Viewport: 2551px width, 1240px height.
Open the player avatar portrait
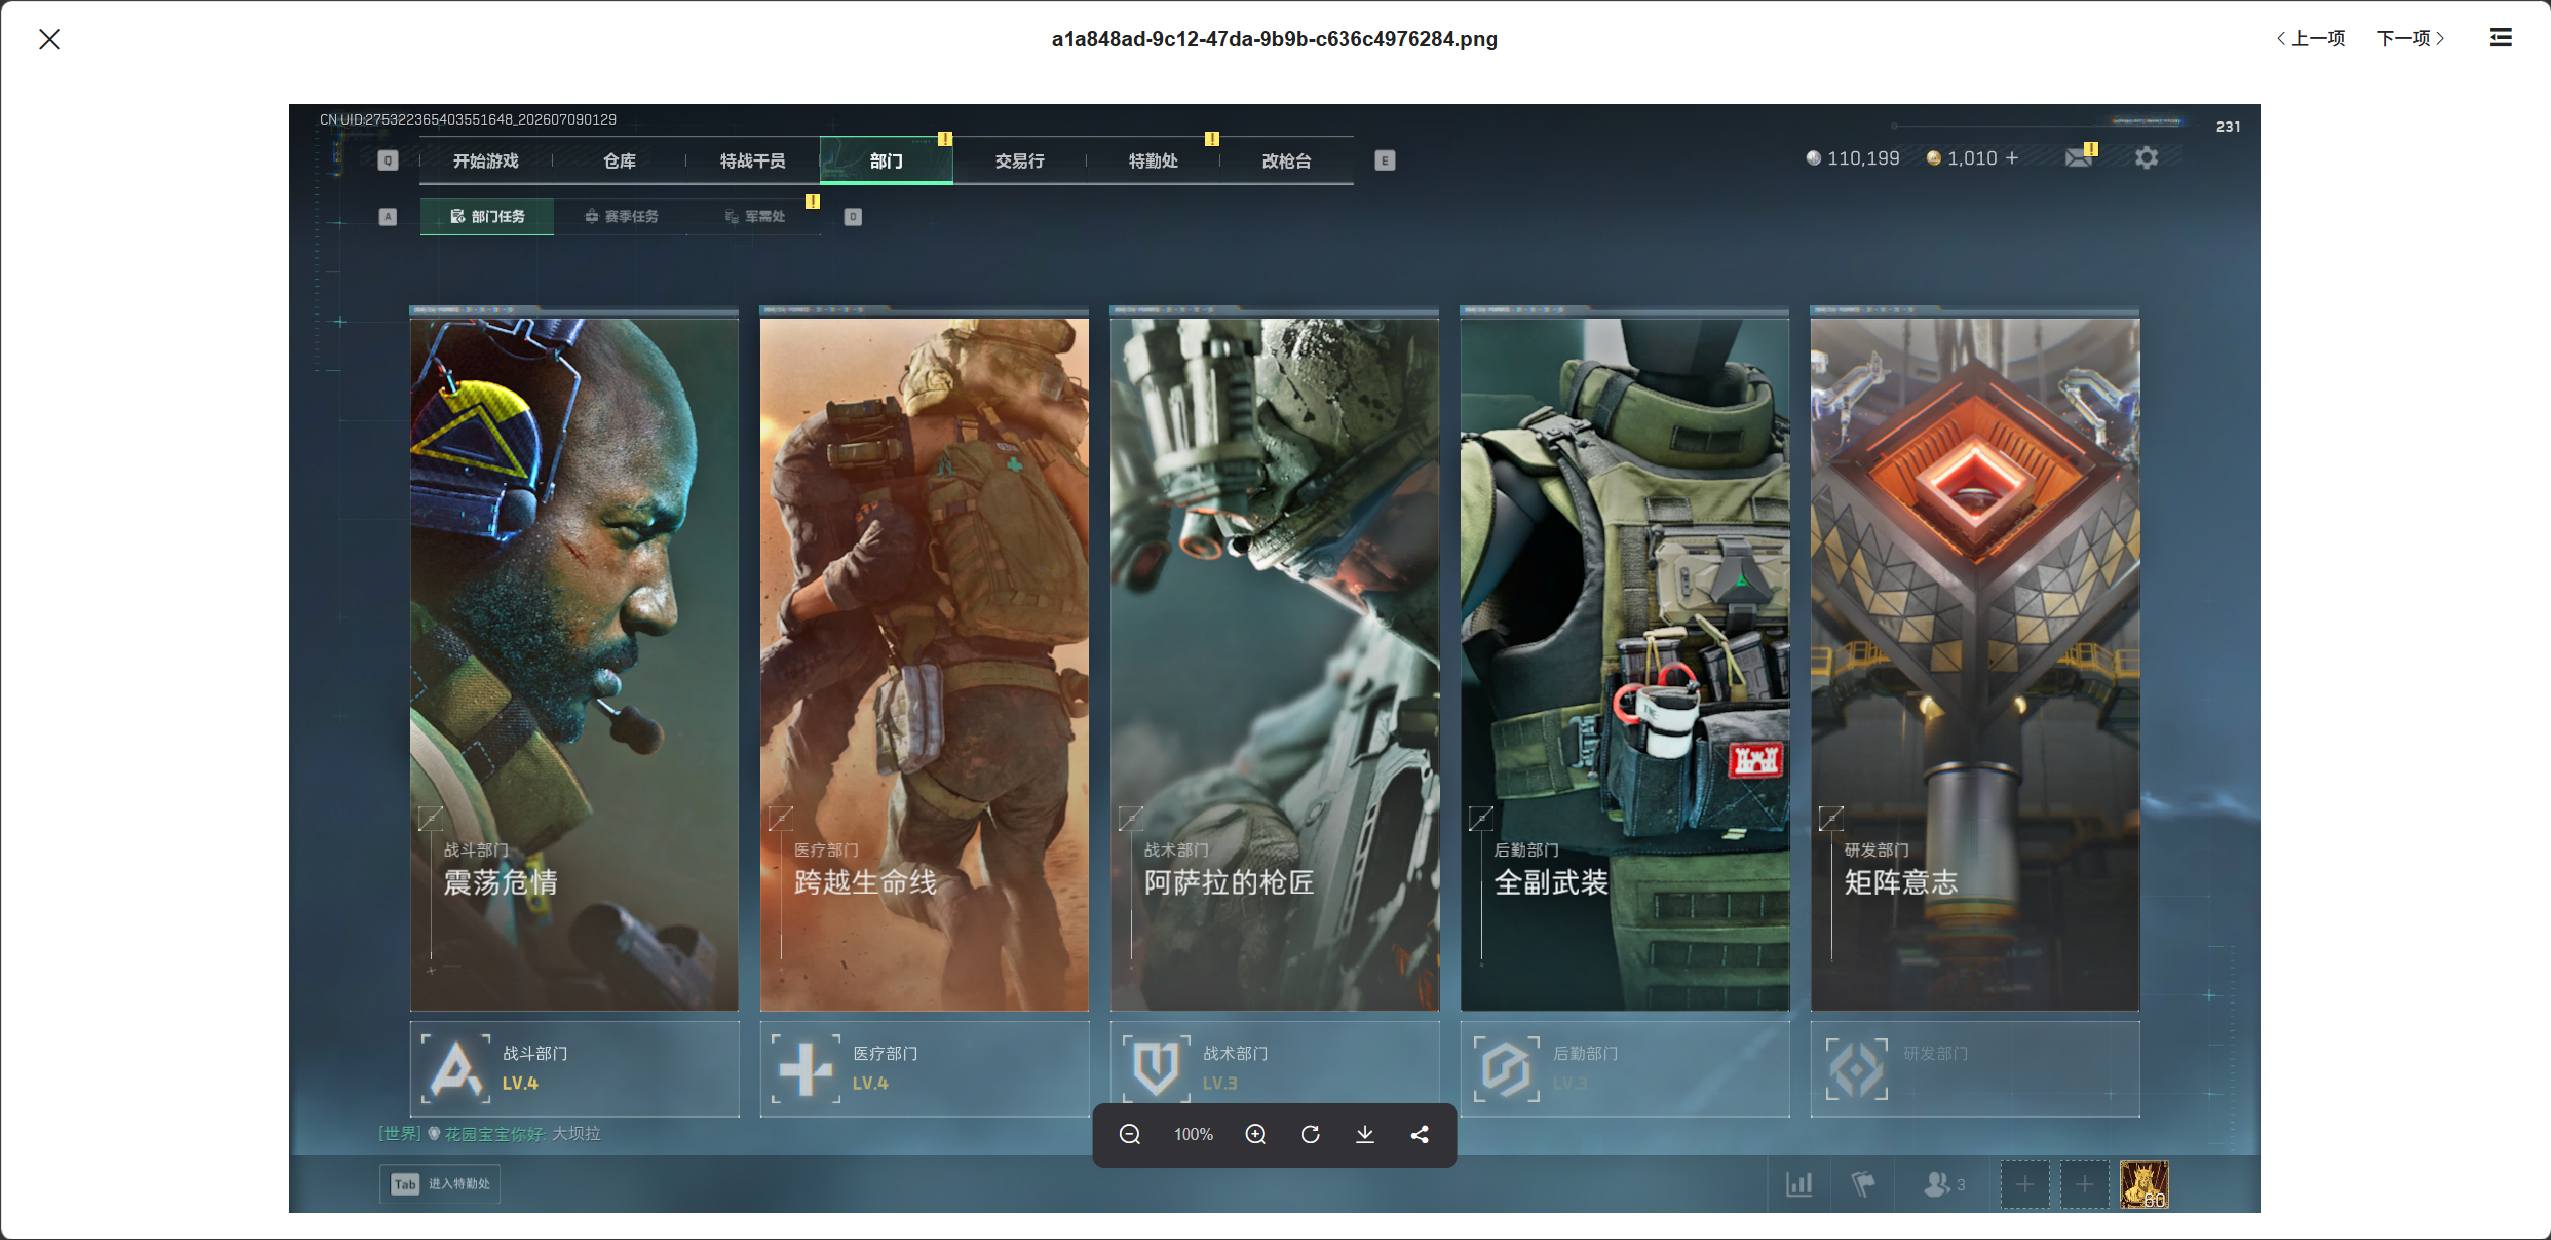tap(2145, 1185)
